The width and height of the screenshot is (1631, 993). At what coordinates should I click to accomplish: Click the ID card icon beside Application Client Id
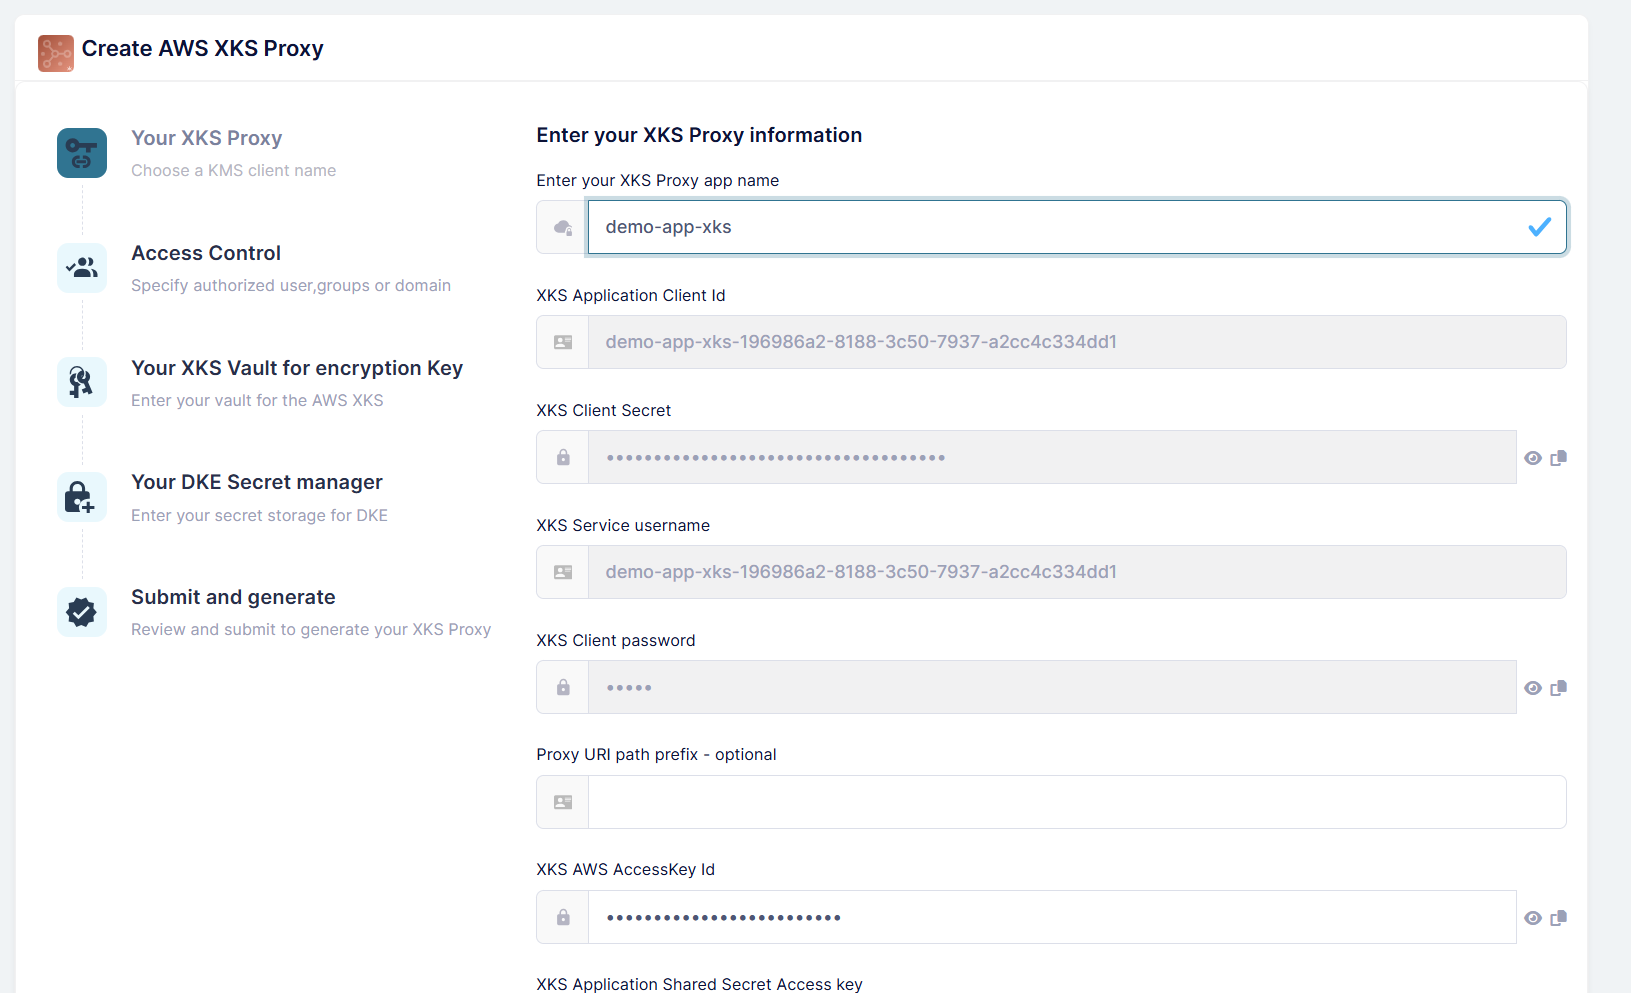click(x=563, y=342)
